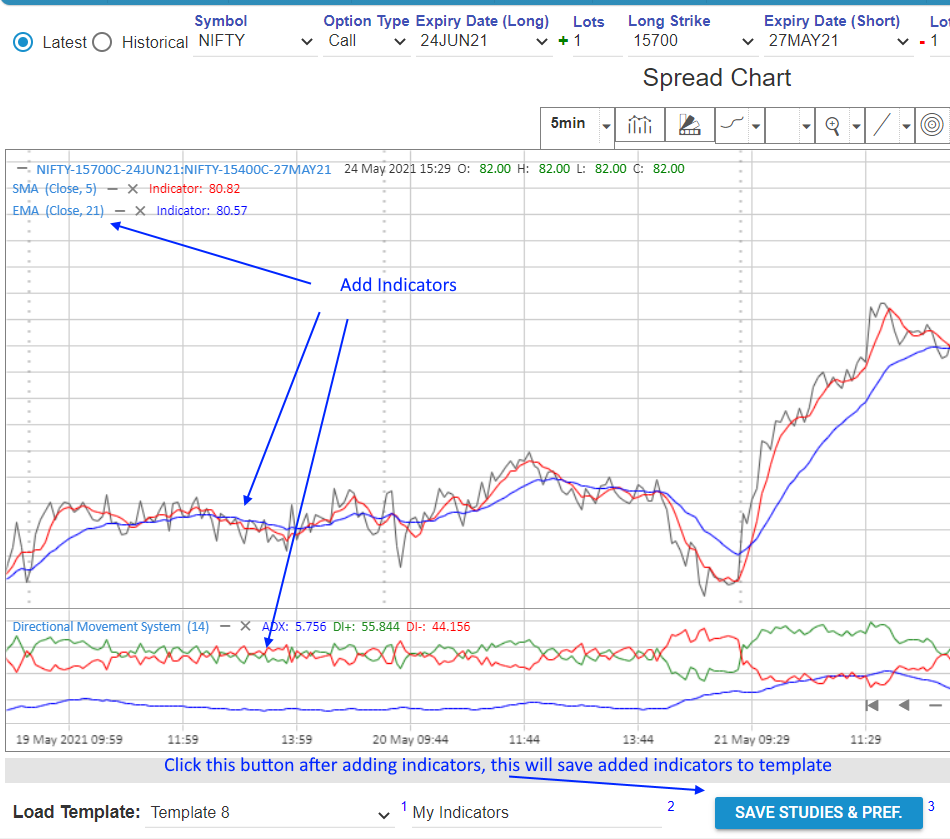This screenshot has width=950, height=839.
Task: Expand the chart type dropdown arrow
Action: coord(757,126)
